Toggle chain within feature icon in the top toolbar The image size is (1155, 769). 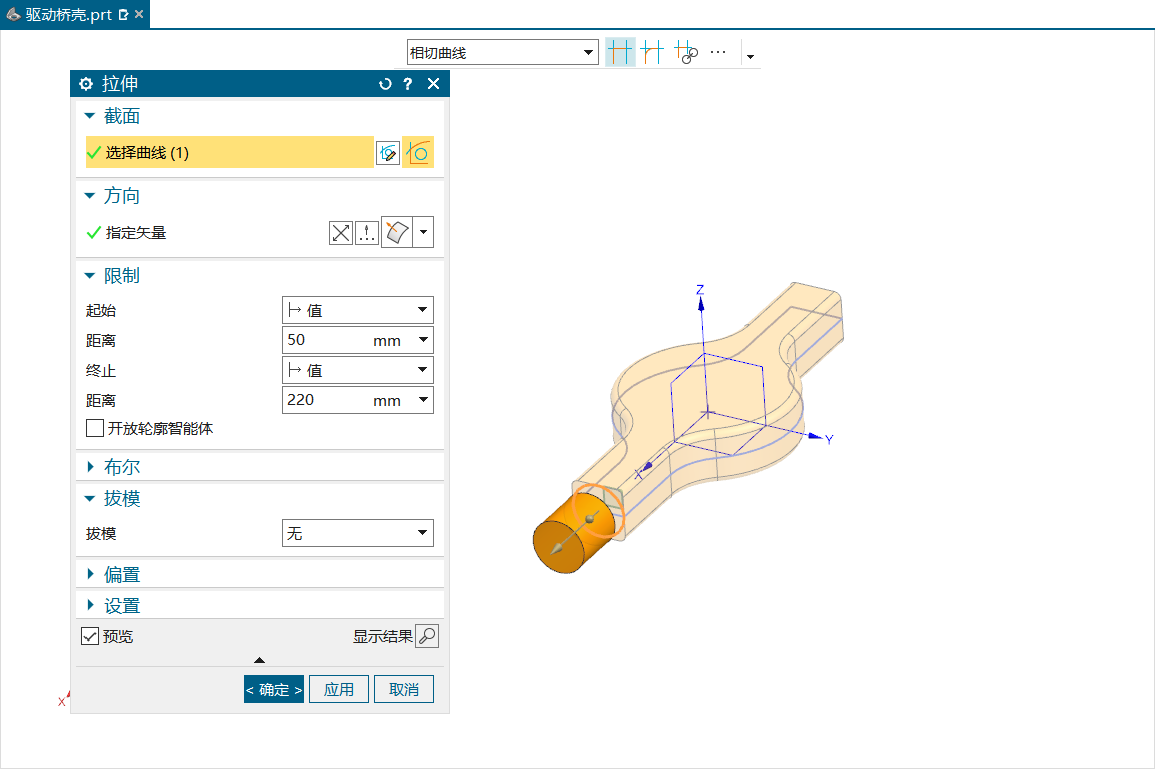pos(686,52)
